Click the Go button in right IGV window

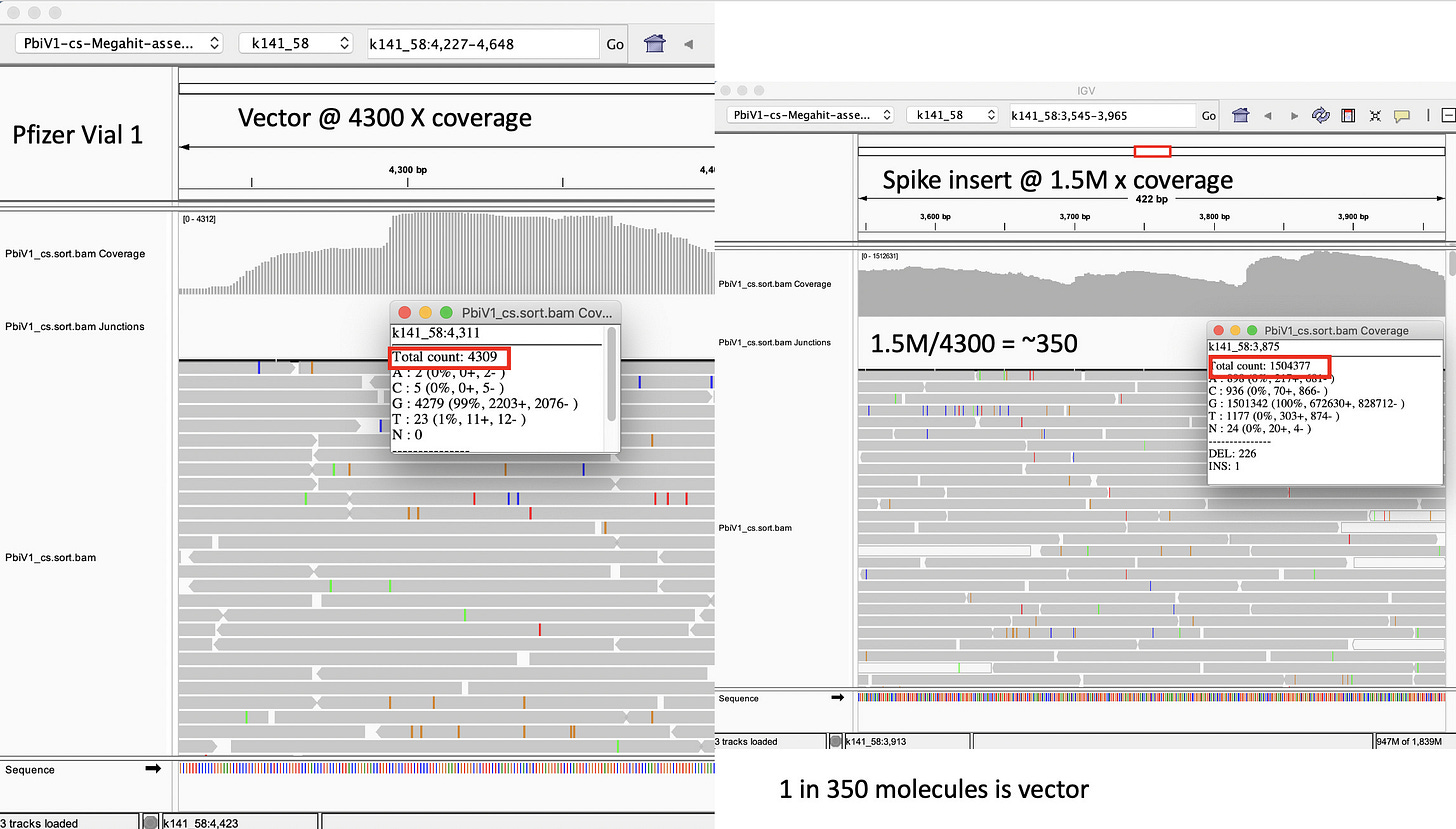click(x=1209, y=116)
